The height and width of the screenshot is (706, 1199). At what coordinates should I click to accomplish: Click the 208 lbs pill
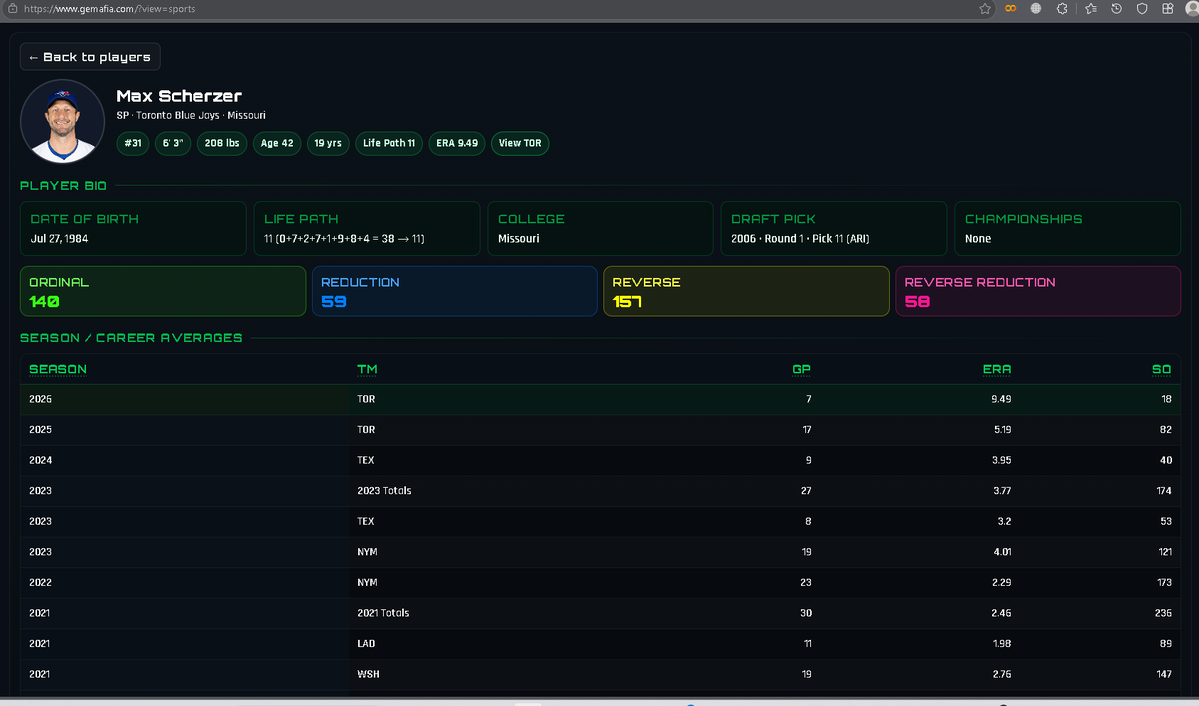222,143
